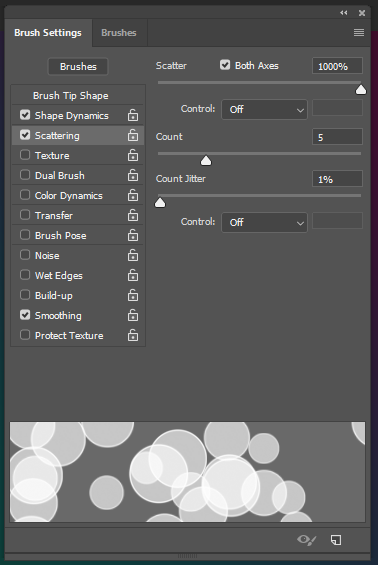Screen dimensions: 378x565
Task: Lock the Smoothing option
Action: [x=133, y=315]
